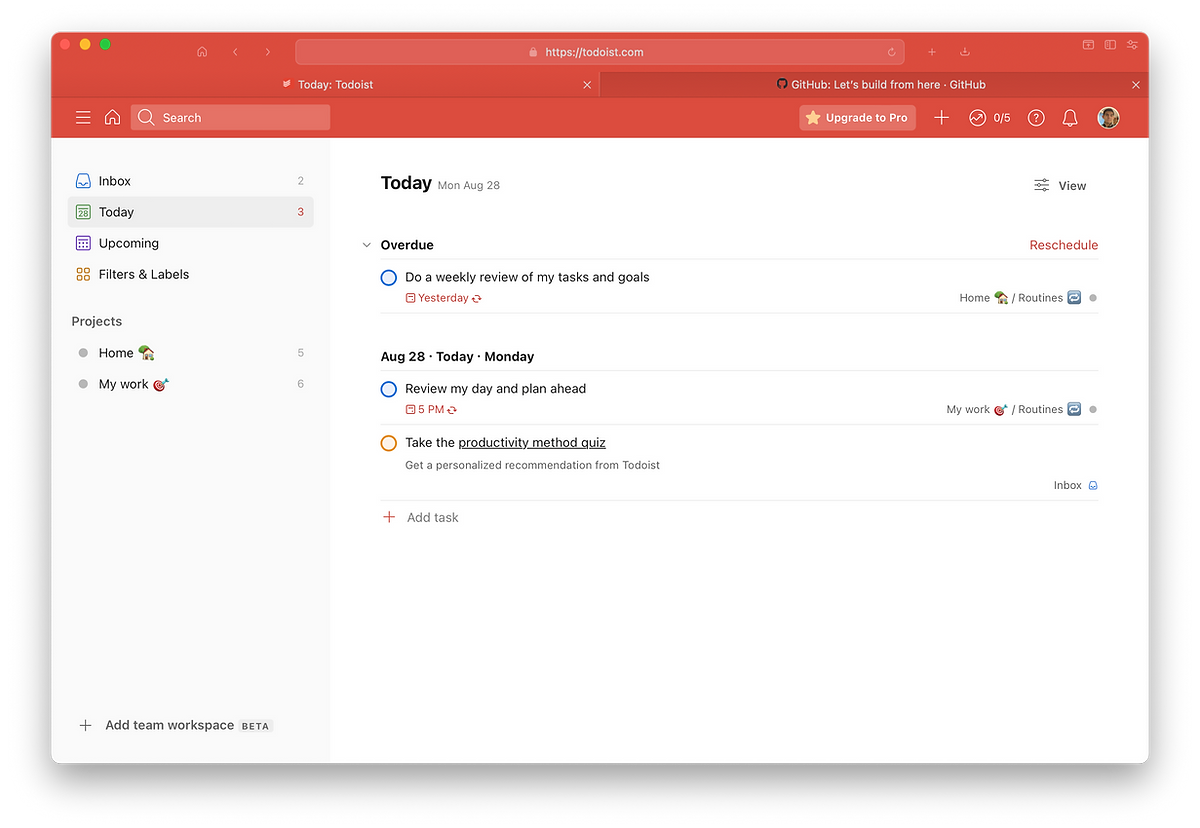Click the browser tab overview icon

(1088, 45)
